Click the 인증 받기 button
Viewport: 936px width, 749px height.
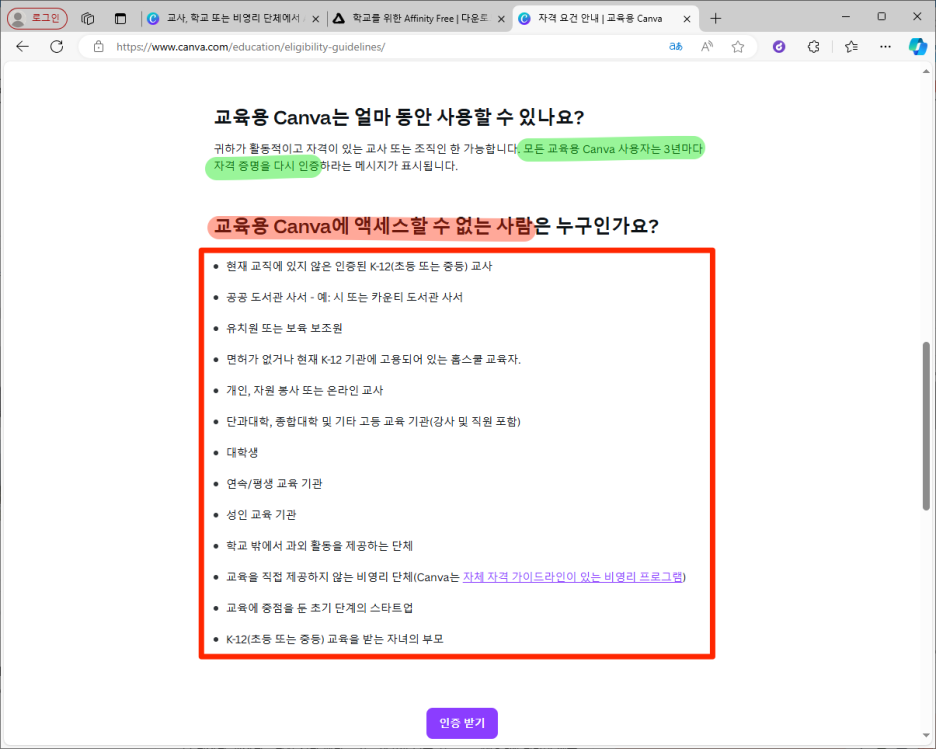[461, 723]
